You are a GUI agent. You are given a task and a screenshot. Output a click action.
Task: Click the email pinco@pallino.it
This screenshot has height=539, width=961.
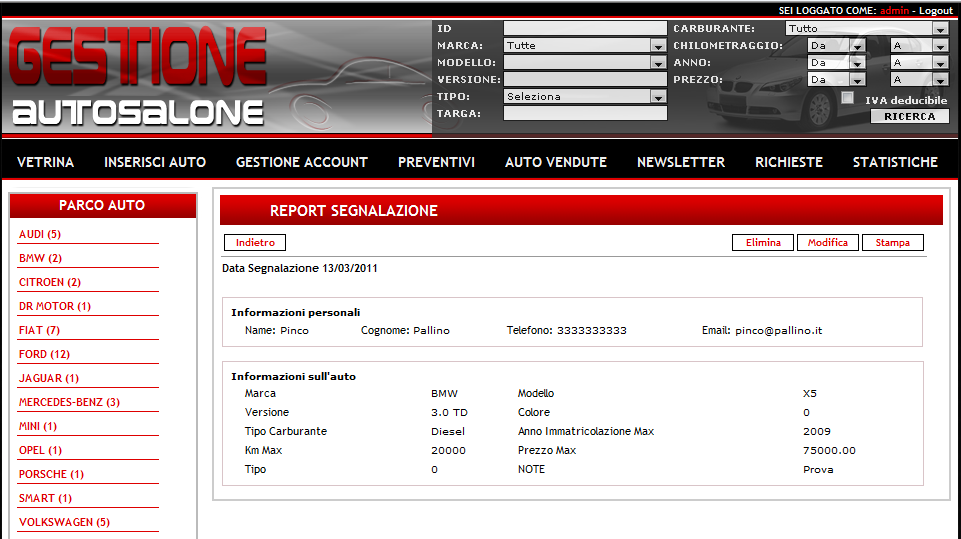(778, 331)
